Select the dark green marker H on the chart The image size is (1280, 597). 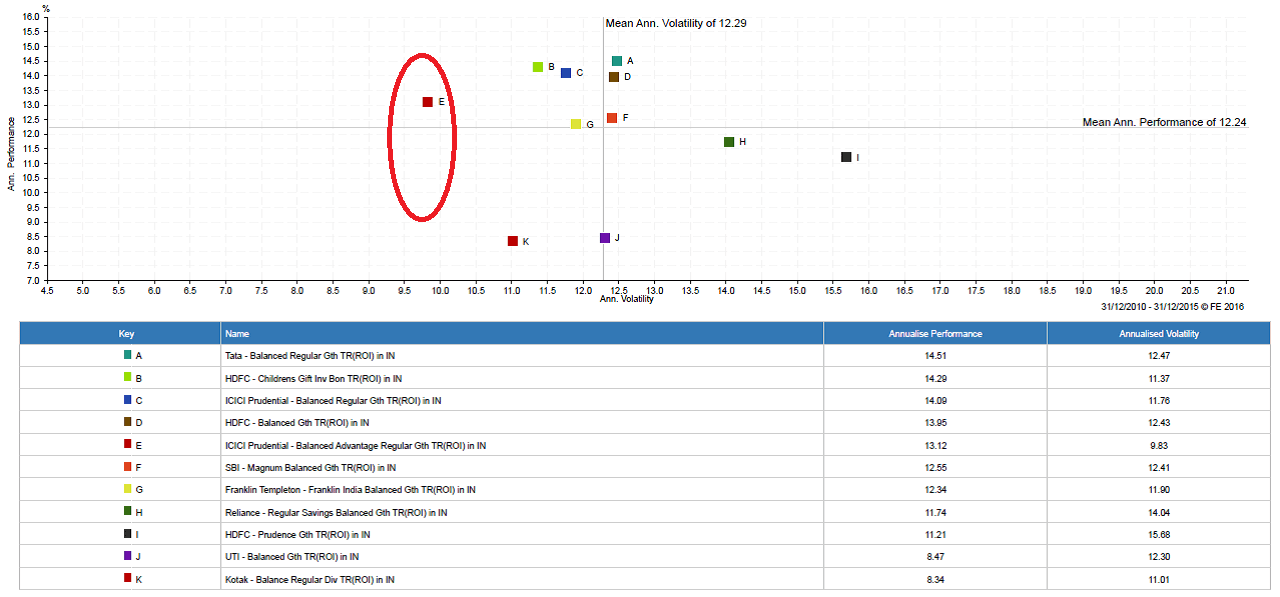tap(729, 142)
